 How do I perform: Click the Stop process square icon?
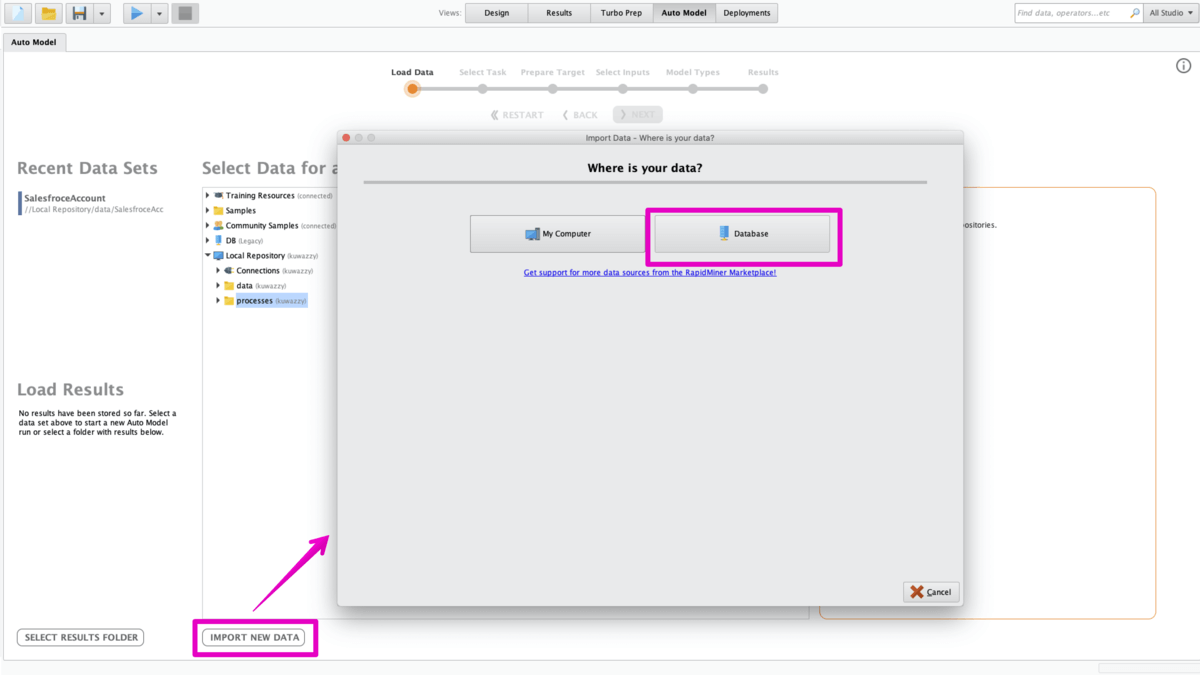pos(185,13)
